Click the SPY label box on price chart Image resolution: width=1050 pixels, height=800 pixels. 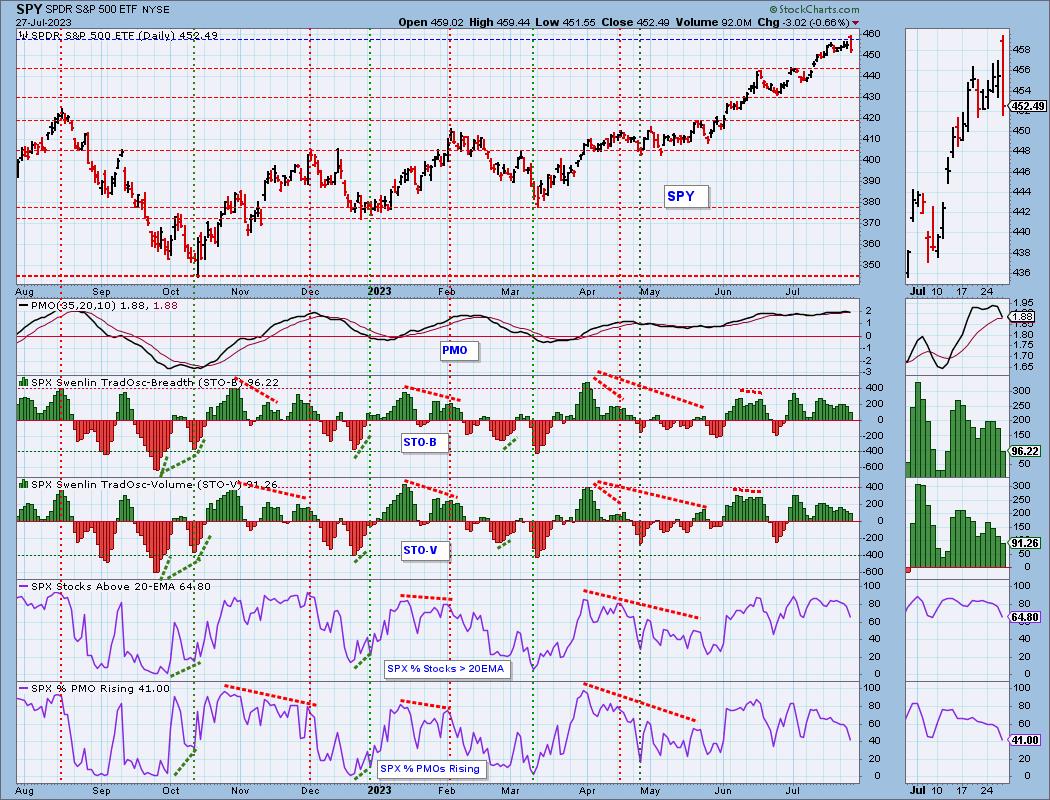(x=685, y=196)
